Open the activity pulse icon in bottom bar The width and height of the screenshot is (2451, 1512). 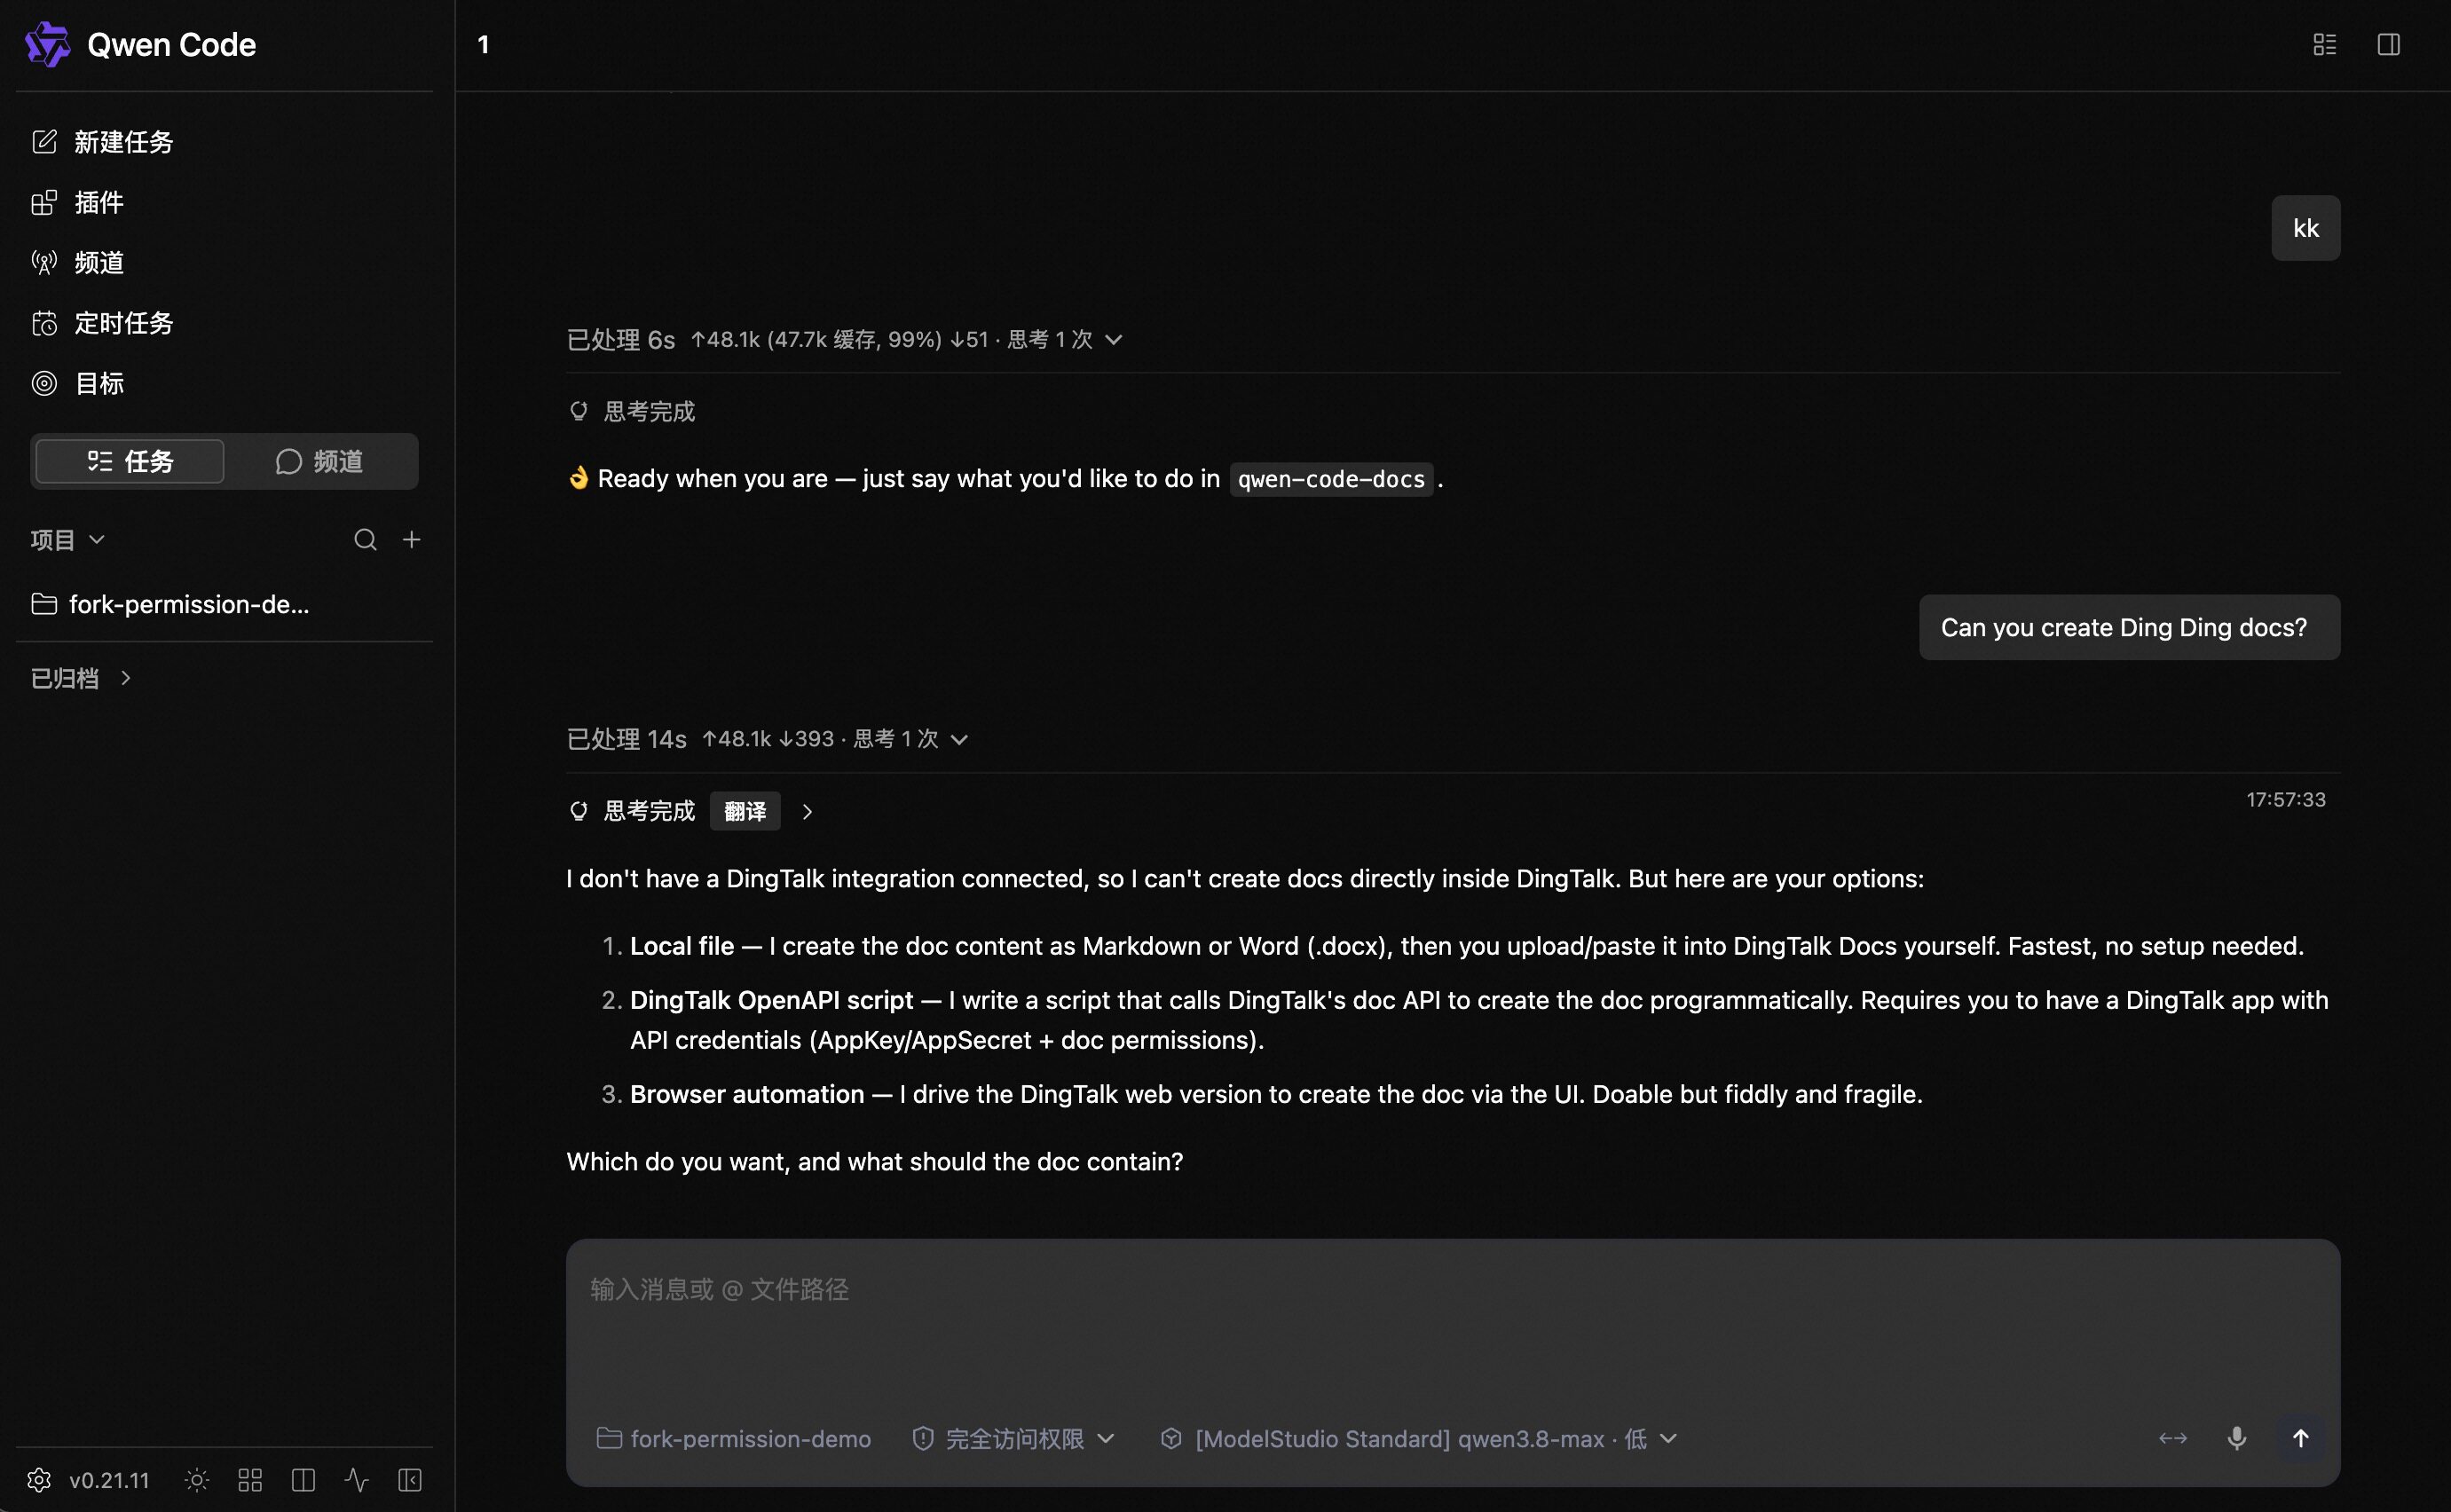pos(356,1480)
